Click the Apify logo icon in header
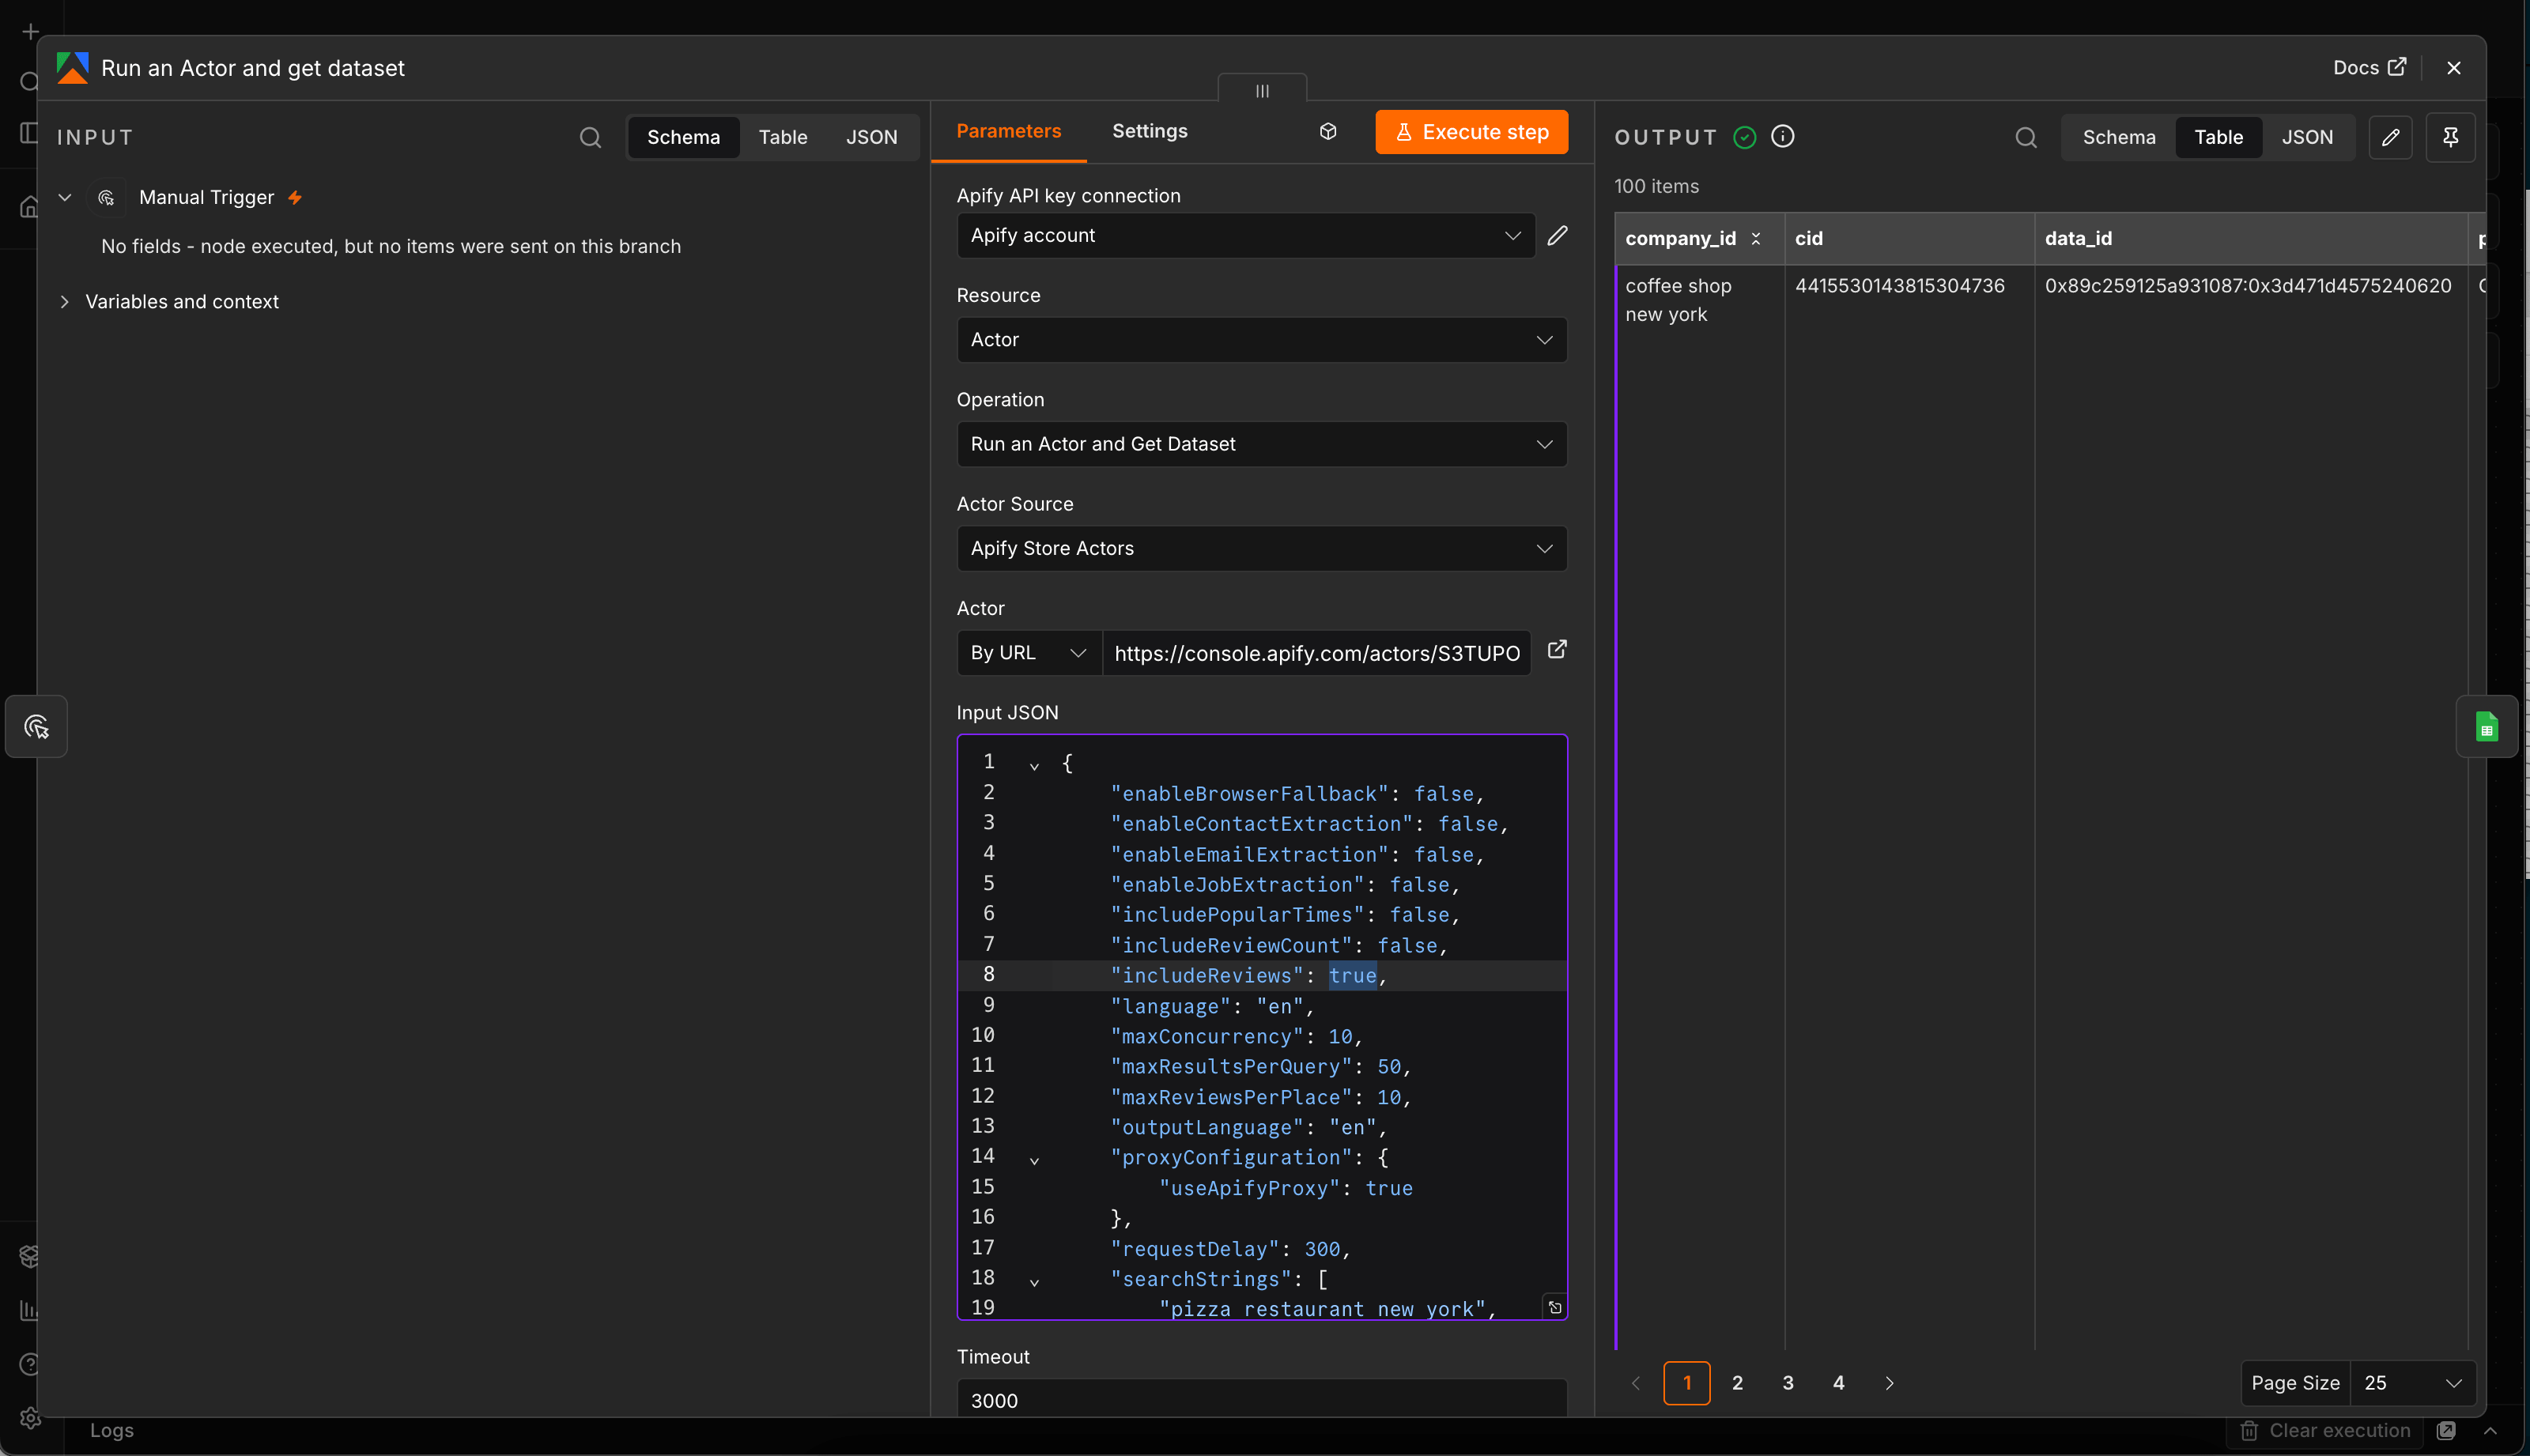Screen dimensions: 2530x1456 (x=72, y=68)
